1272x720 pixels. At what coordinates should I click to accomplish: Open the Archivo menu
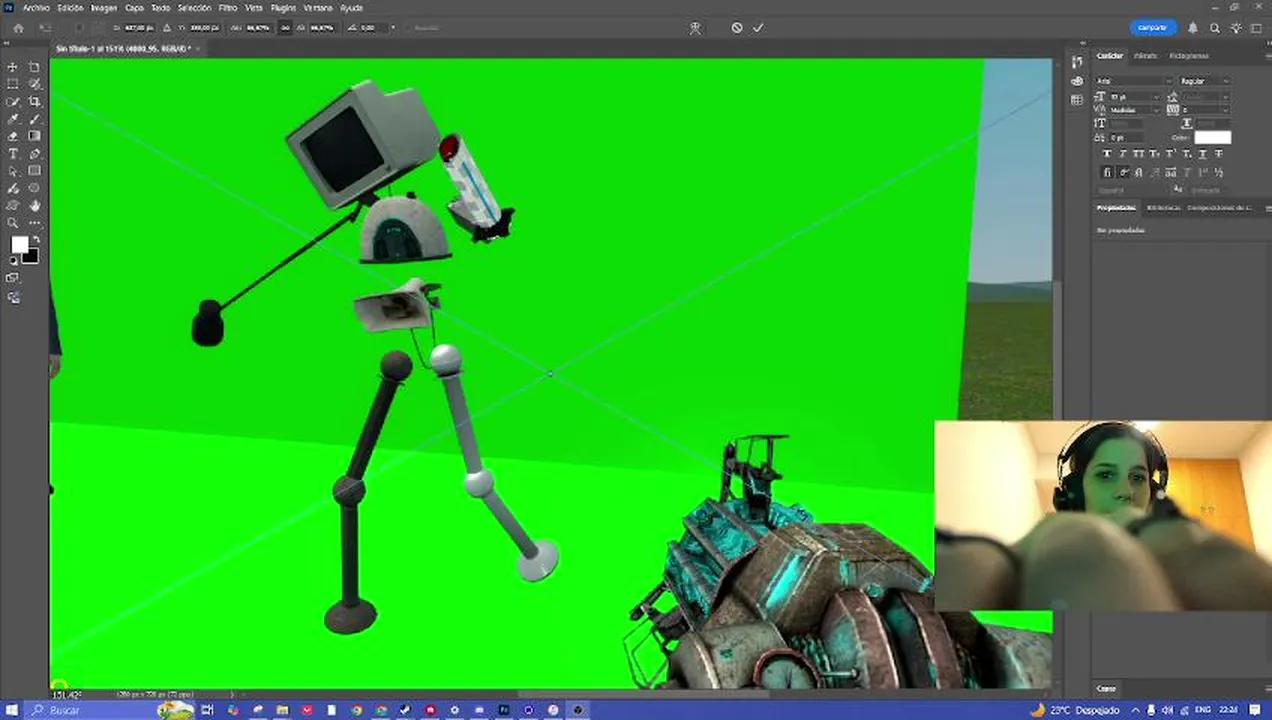pos(36,7)
